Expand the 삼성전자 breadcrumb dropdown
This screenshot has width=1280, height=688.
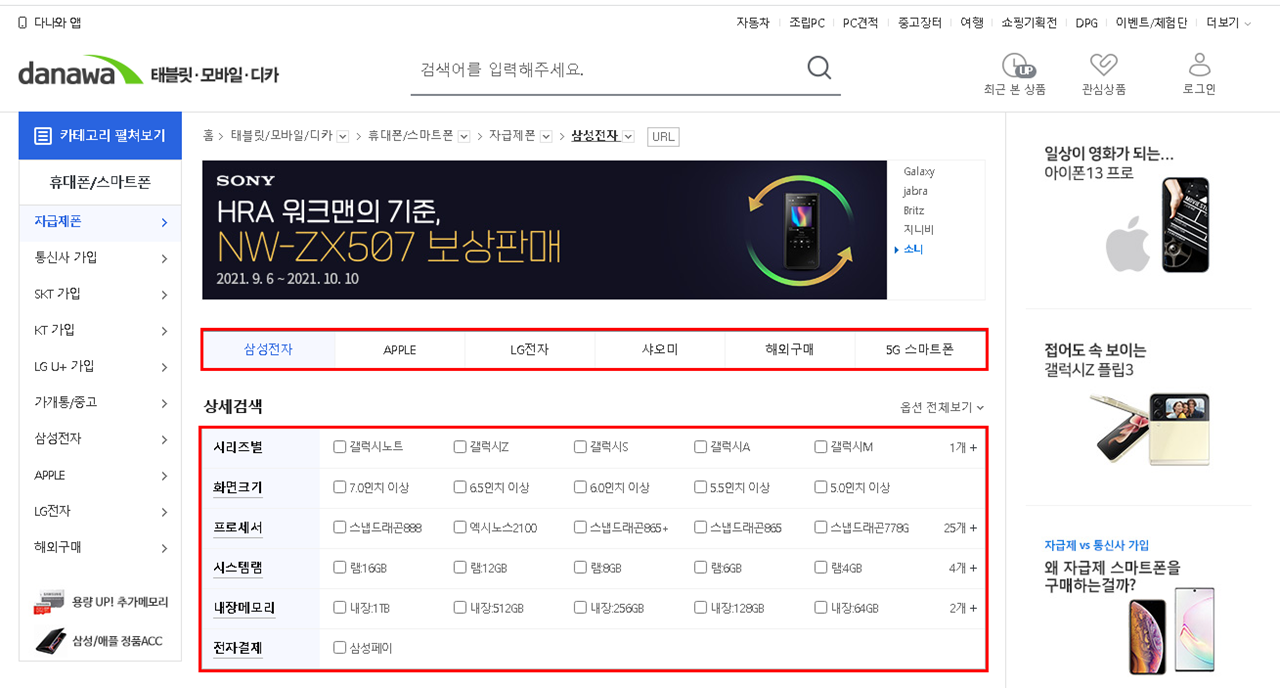click(x=628, y=136)
